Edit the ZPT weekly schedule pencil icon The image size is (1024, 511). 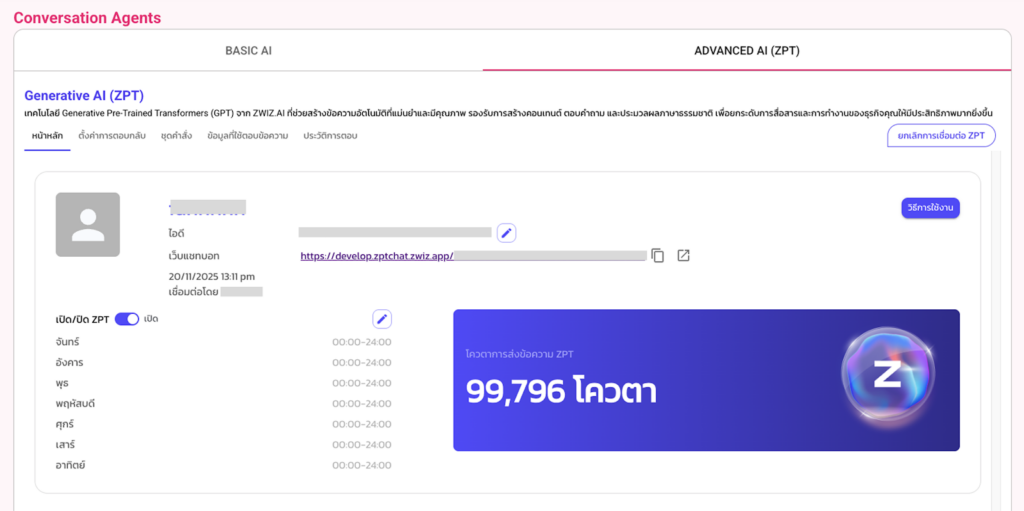382,319
